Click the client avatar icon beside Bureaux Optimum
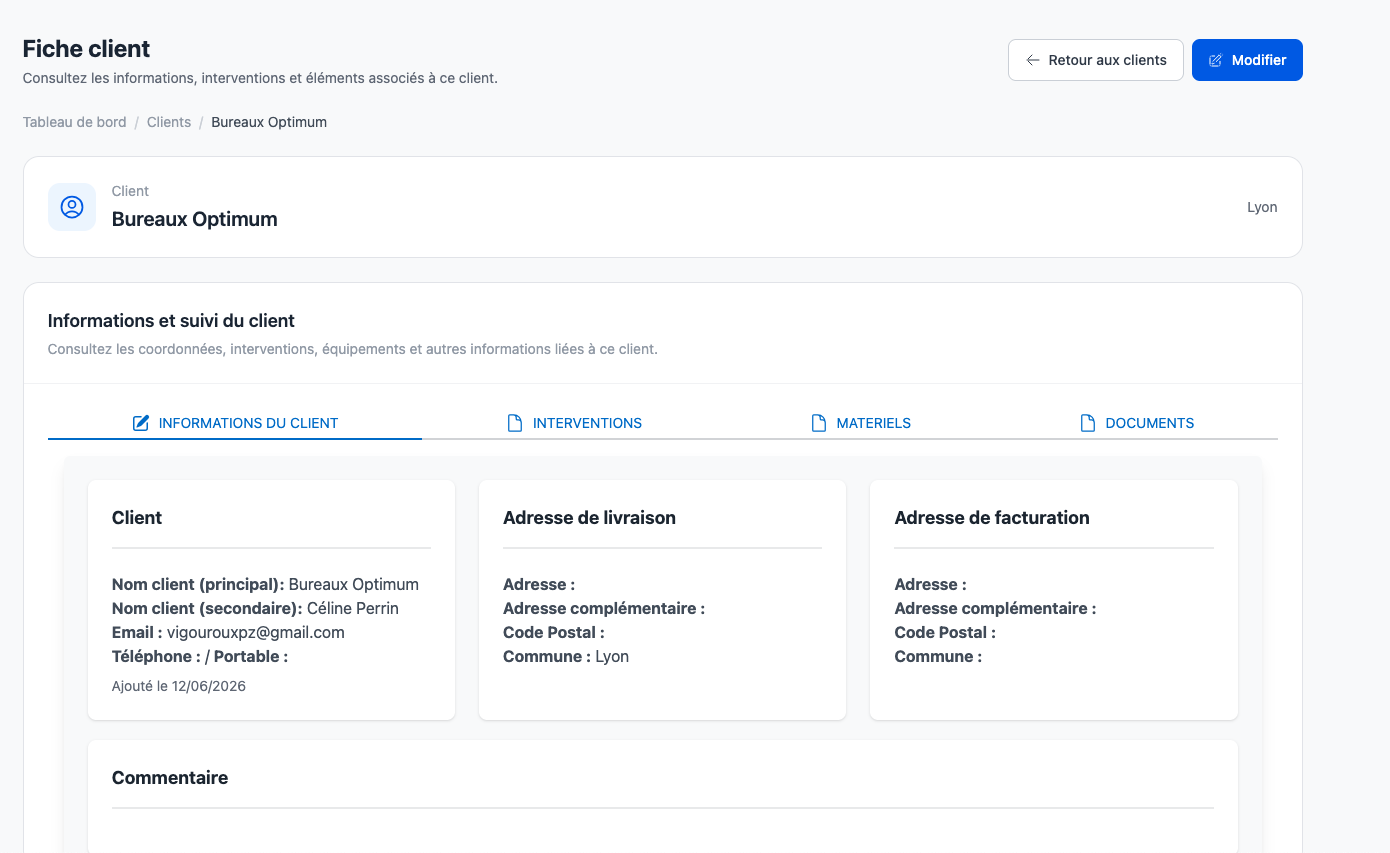The height and width of the screenshot is (853, 1390). (x=72, y=207)
